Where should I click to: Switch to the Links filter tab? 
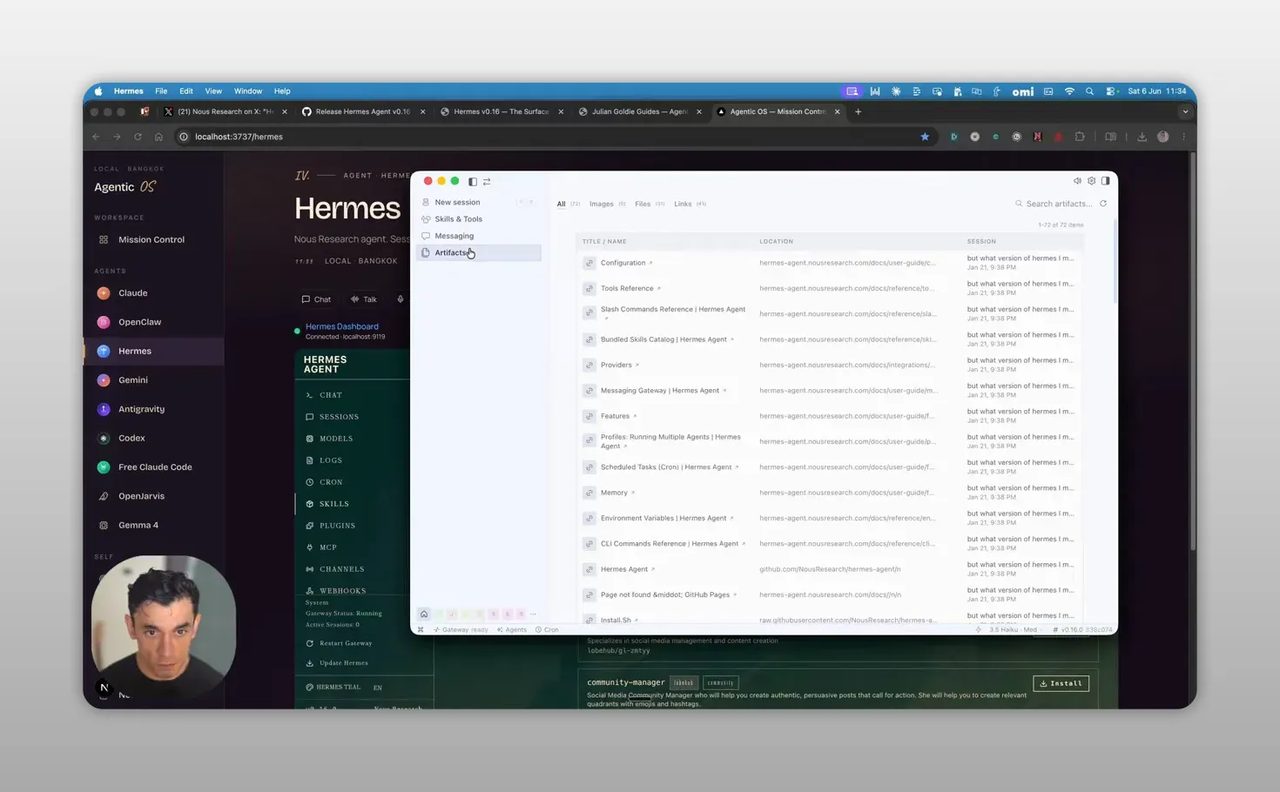coord(689,204)
